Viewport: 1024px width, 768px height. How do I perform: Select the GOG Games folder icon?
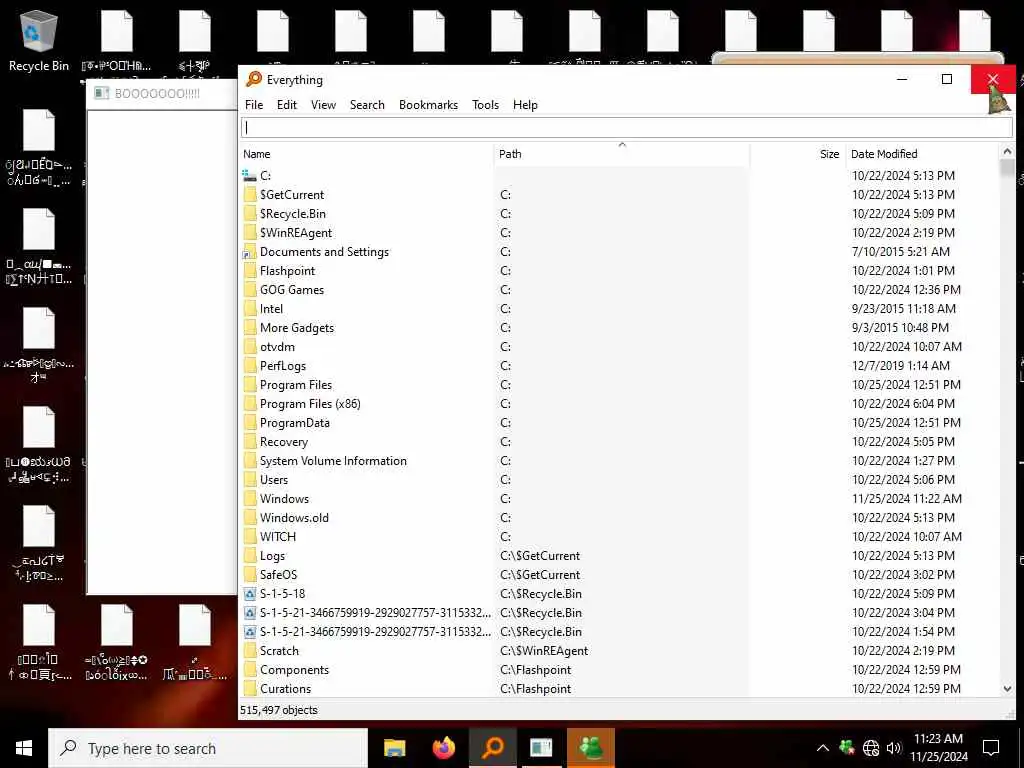[249, 289]
